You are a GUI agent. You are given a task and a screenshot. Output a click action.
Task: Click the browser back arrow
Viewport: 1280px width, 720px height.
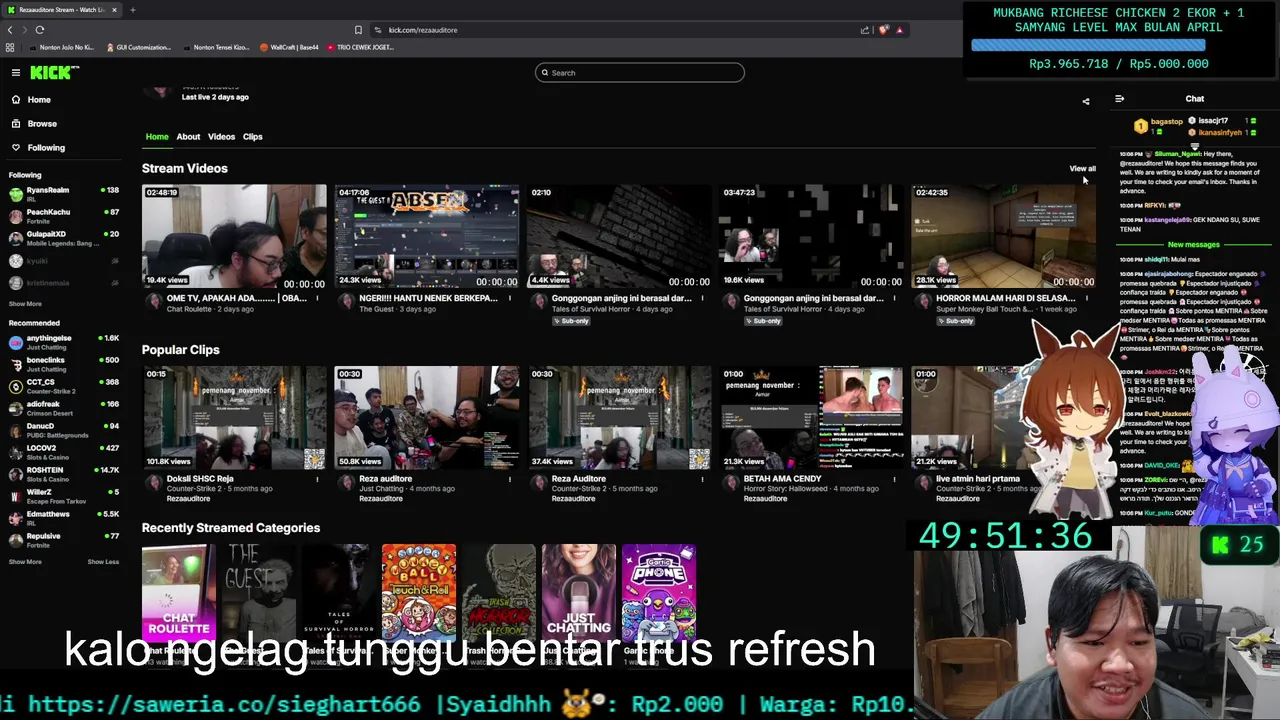click(x=10, y=30)
